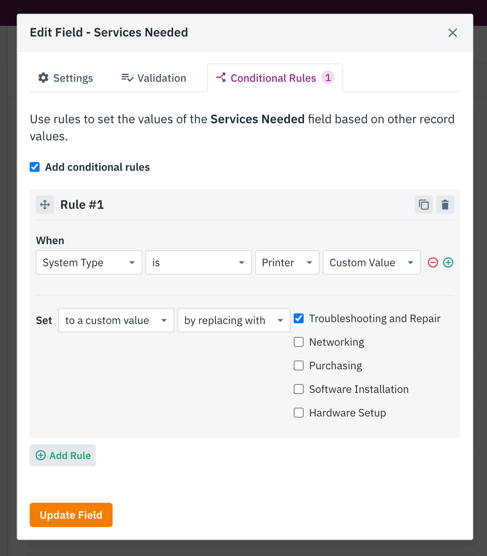Expand the 'to a custom value' dropdown
The image size is (487, 556).
(116, 320)
